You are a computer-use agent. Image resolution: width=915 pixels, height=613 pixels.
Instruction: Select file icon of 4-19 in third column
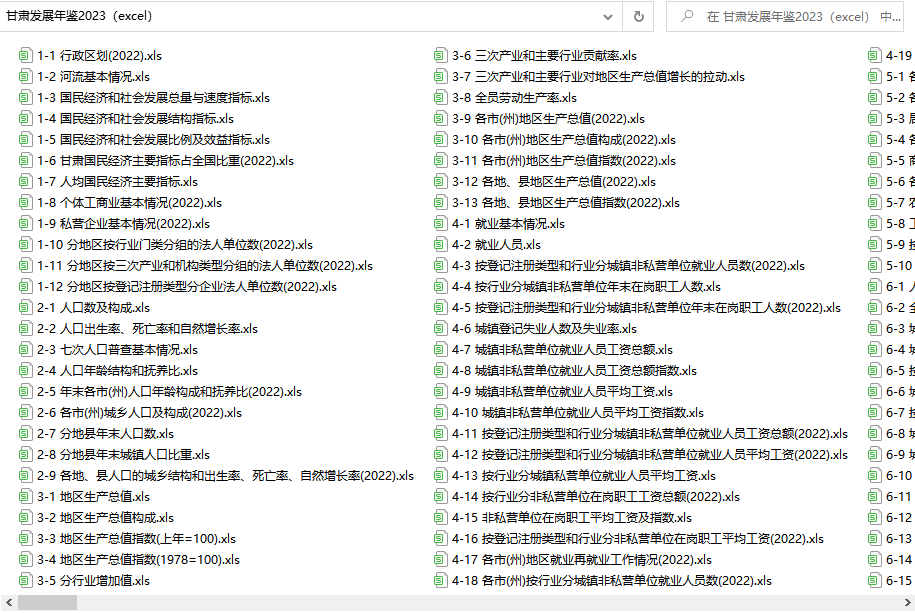[874, 55]
